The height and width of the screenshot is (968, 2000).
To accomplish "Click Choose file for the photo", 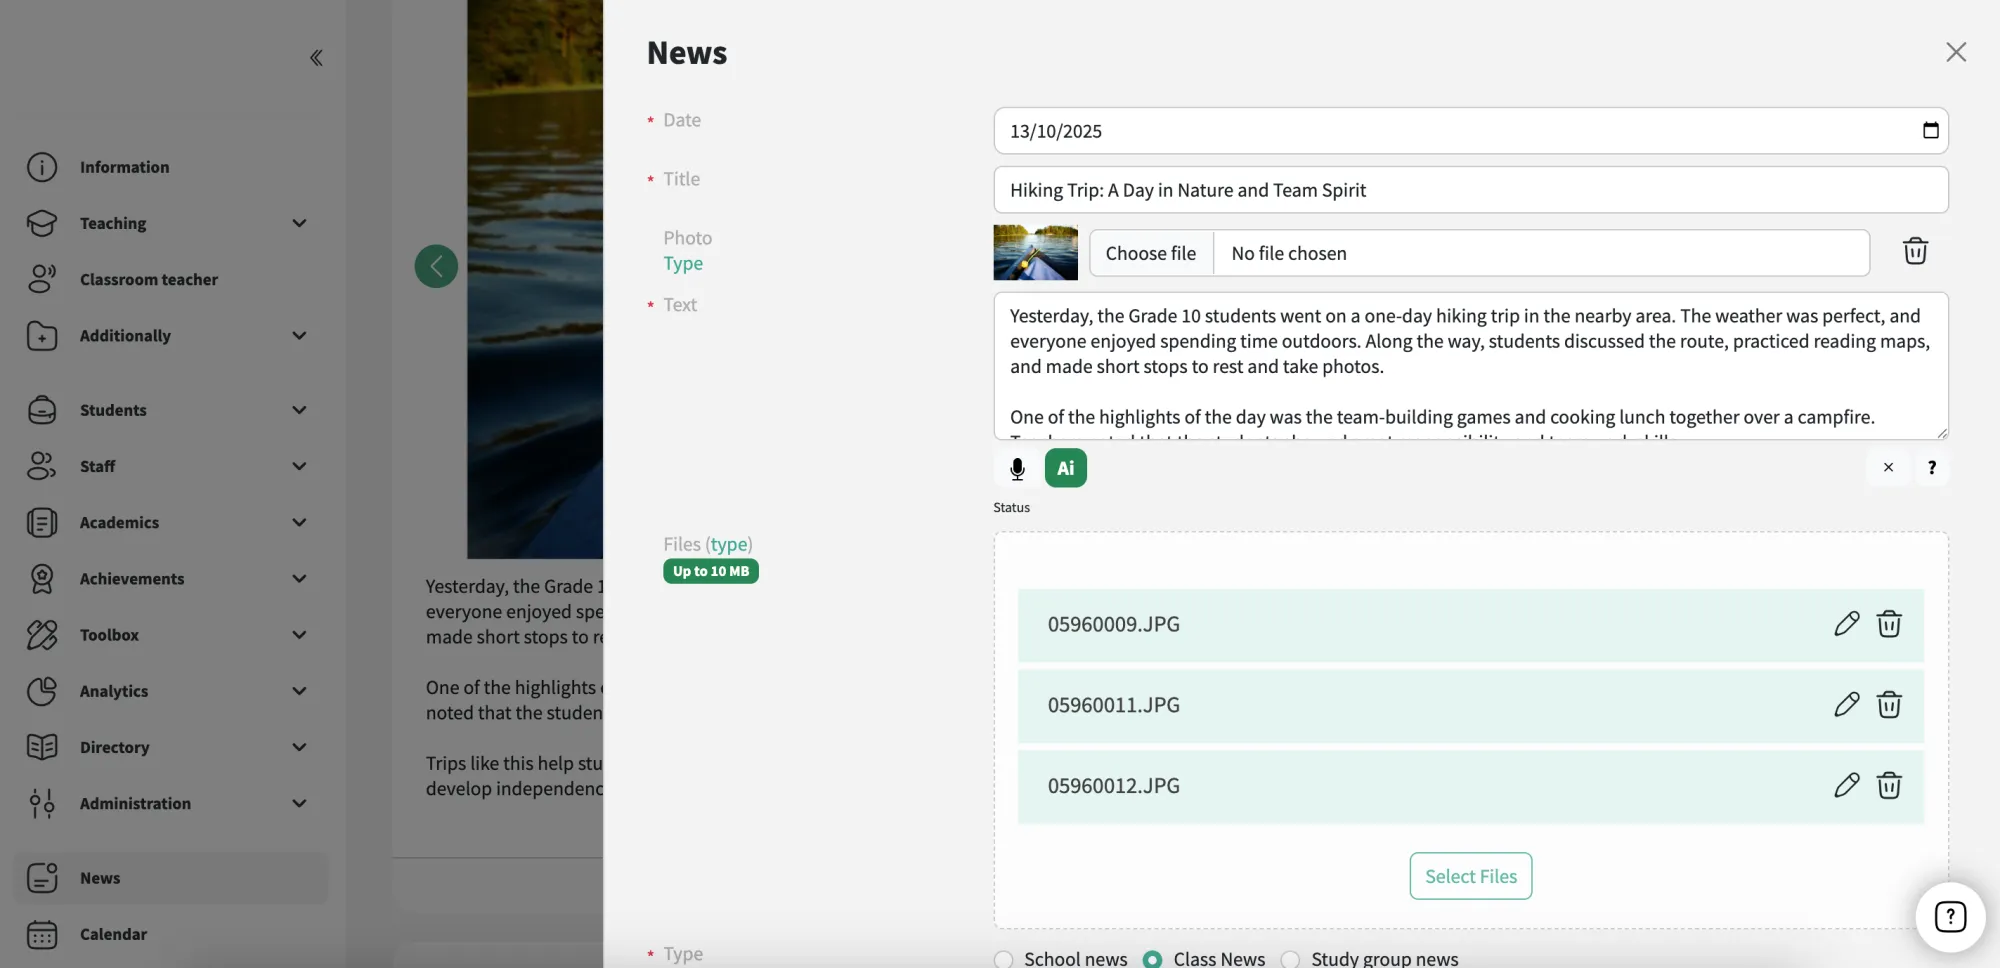I will click(x=1151, y=253).
